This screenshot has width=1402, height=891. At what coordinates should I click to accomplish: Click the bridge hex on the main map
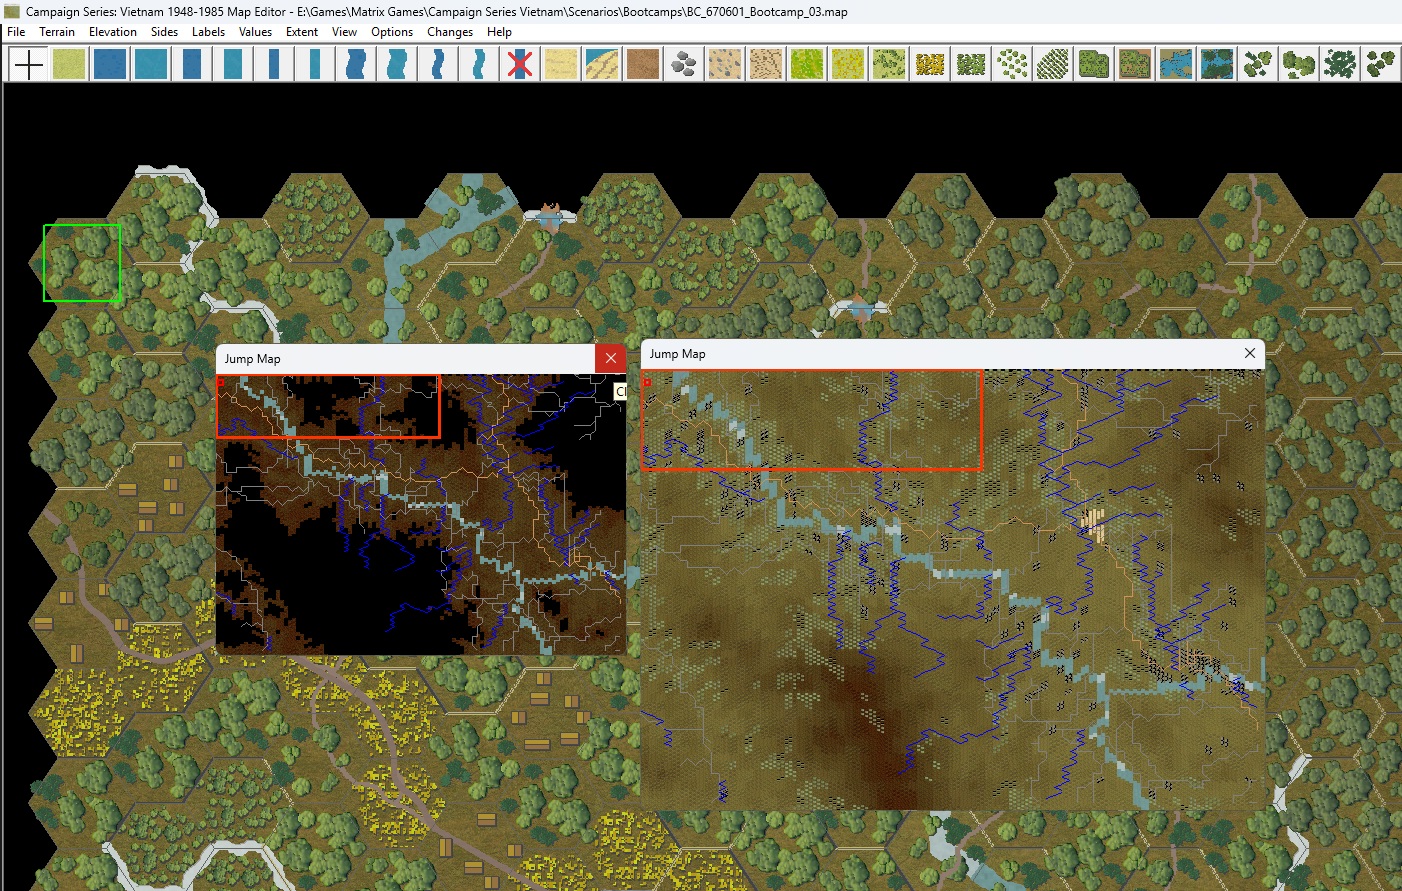[x=549, y=216]
